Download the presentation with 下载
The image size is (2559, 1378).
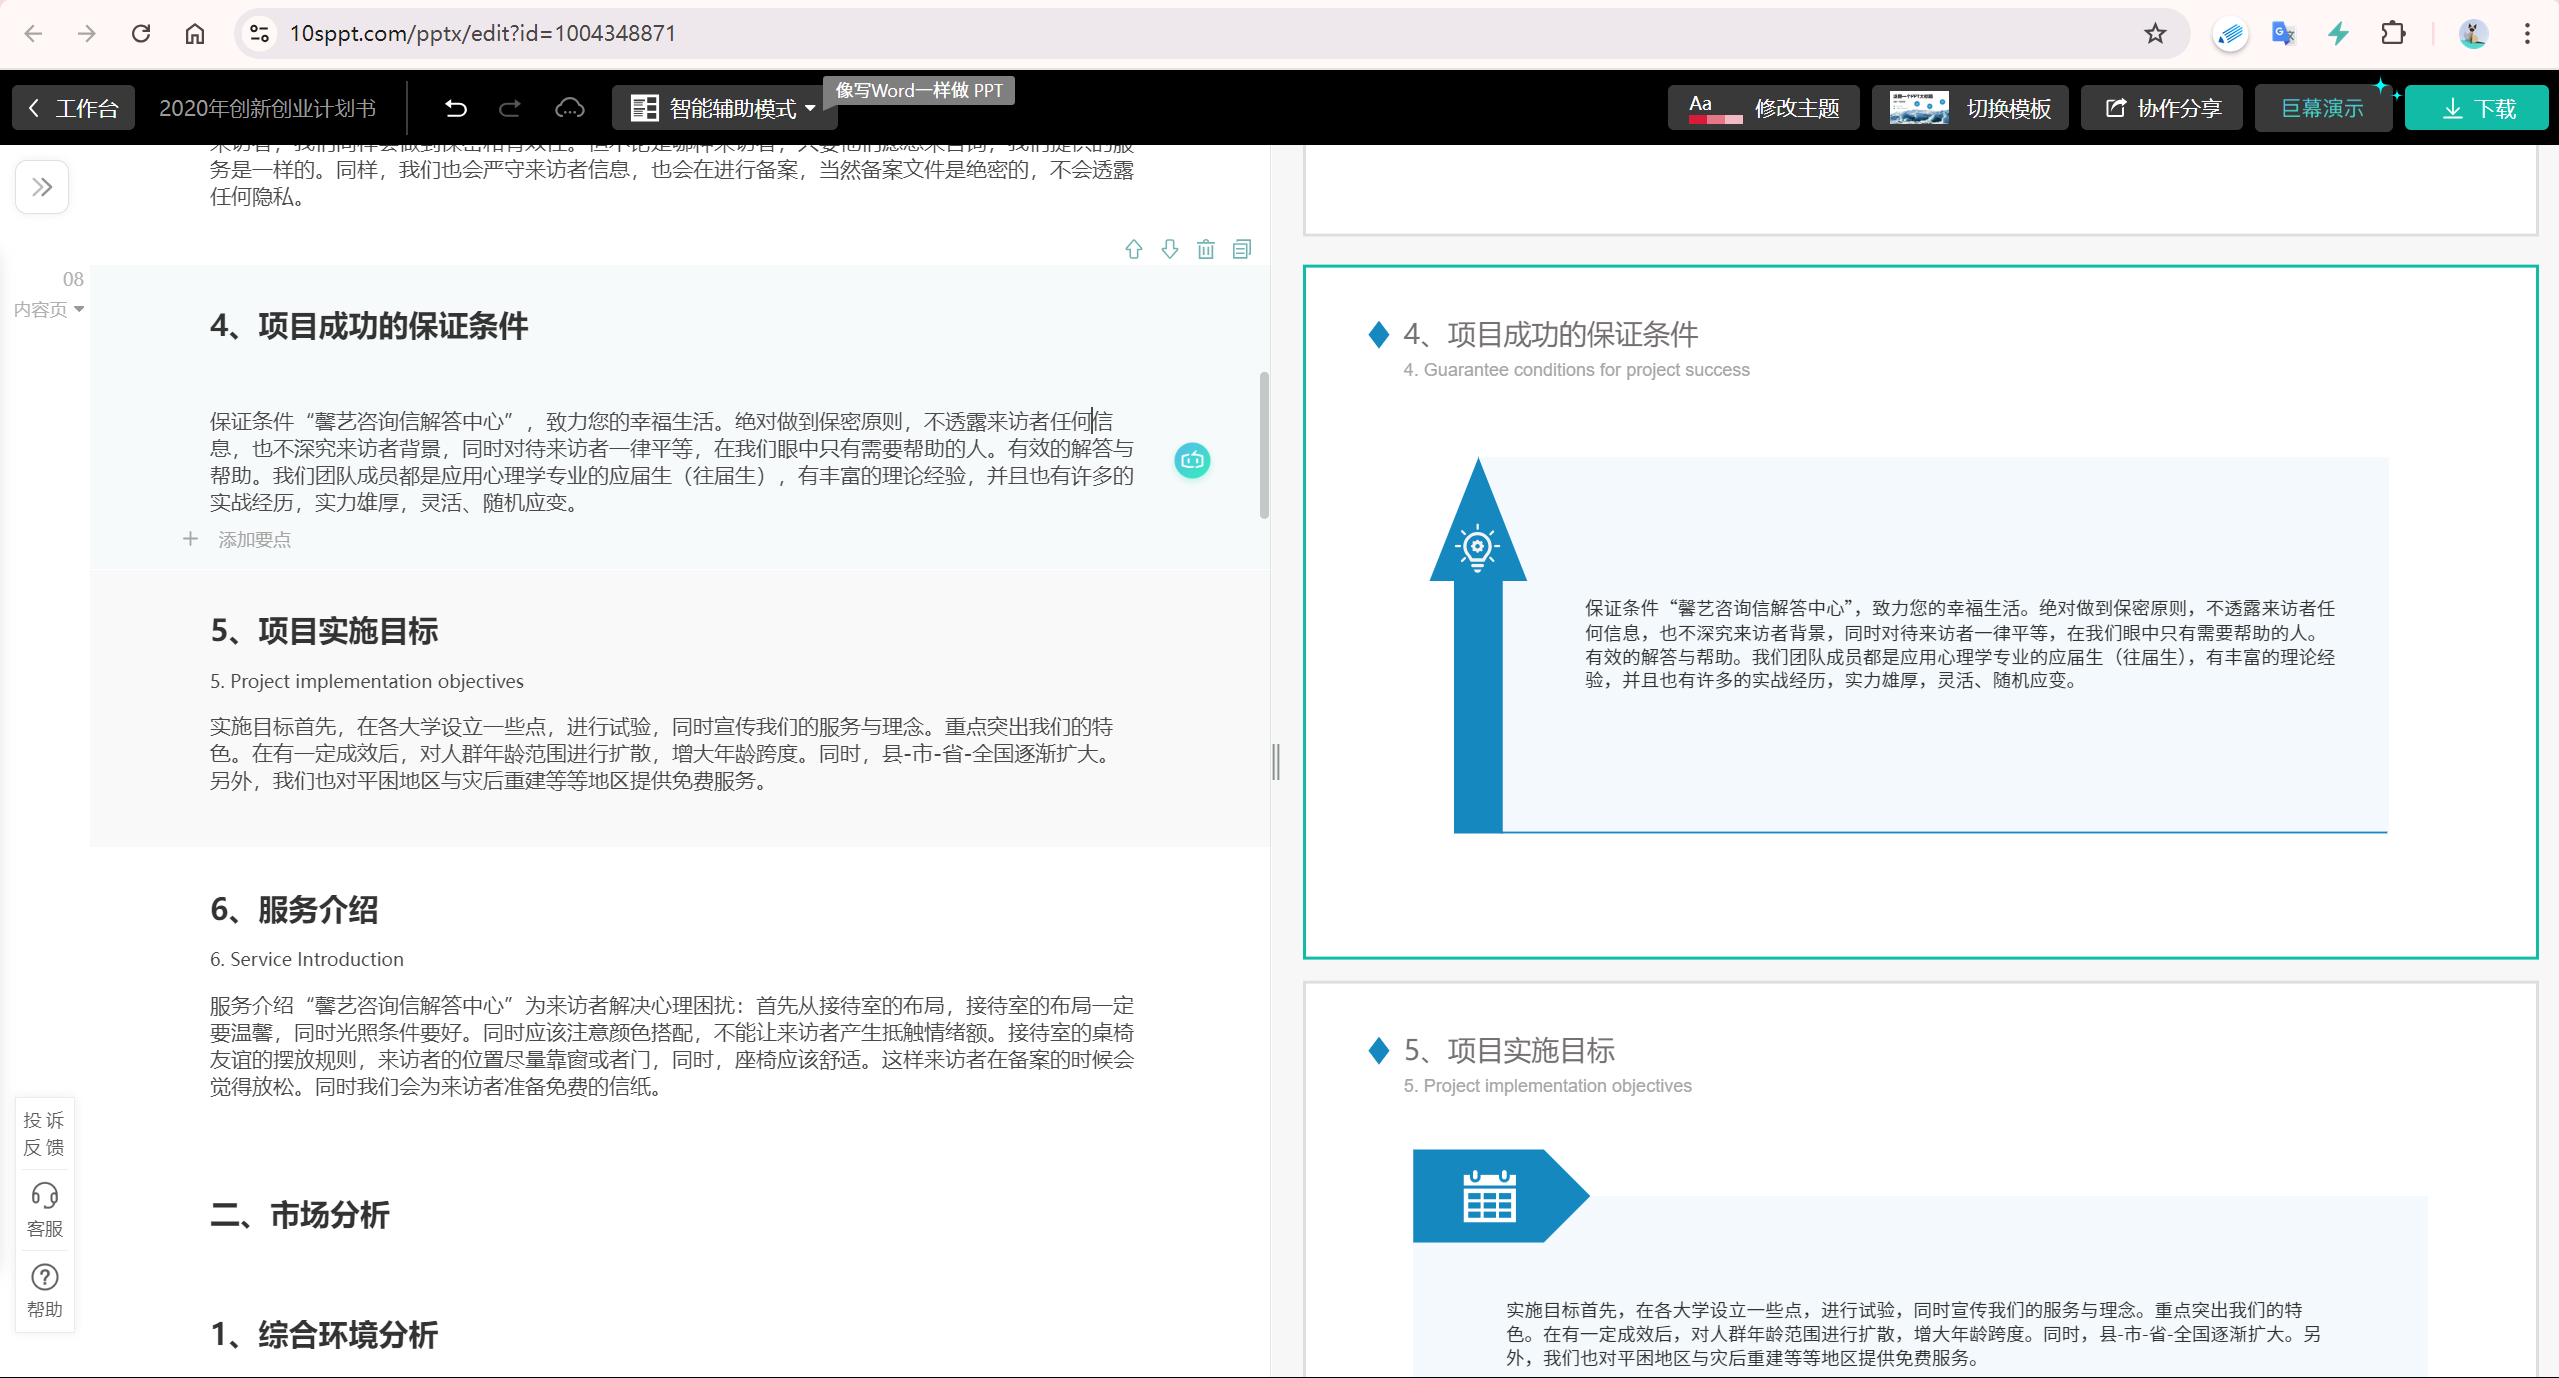click(x=2476, y=108)
